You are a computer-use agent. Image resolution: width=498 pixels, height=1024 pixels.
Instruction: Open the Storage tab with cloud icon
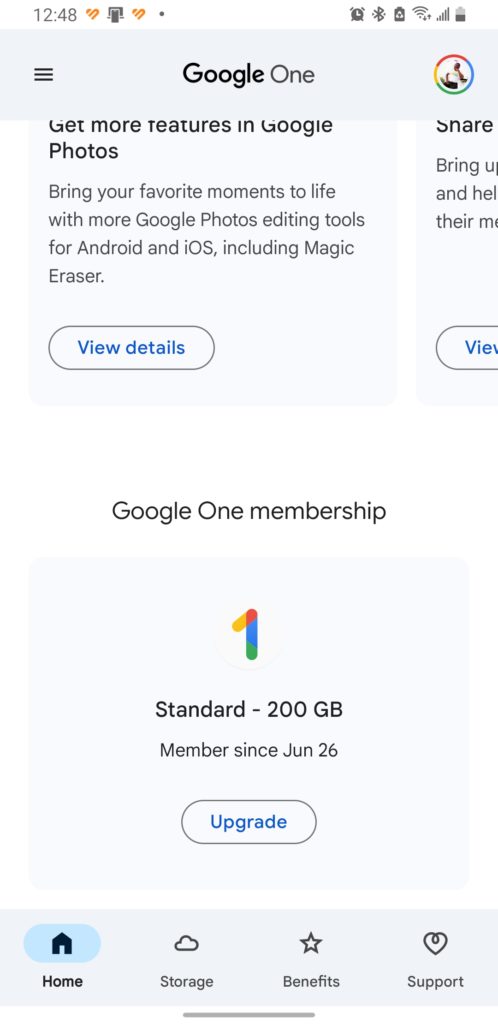click(187, 961)
